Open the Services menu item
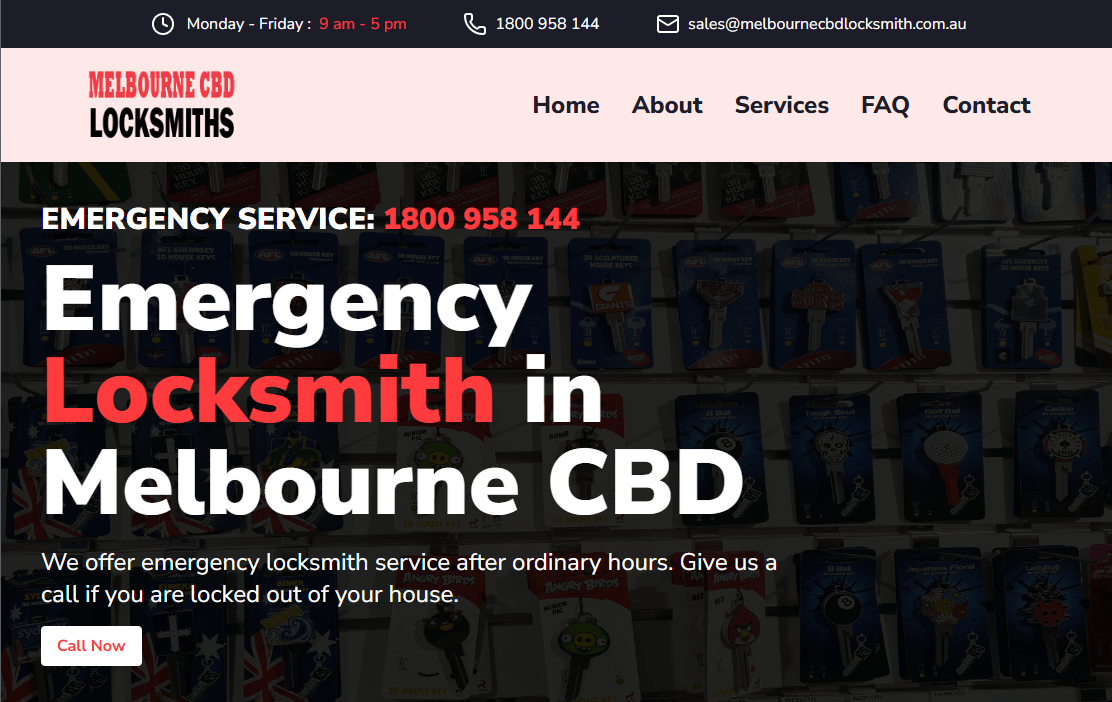This screenshot has width=1112, height=702. tap(781, 104)
